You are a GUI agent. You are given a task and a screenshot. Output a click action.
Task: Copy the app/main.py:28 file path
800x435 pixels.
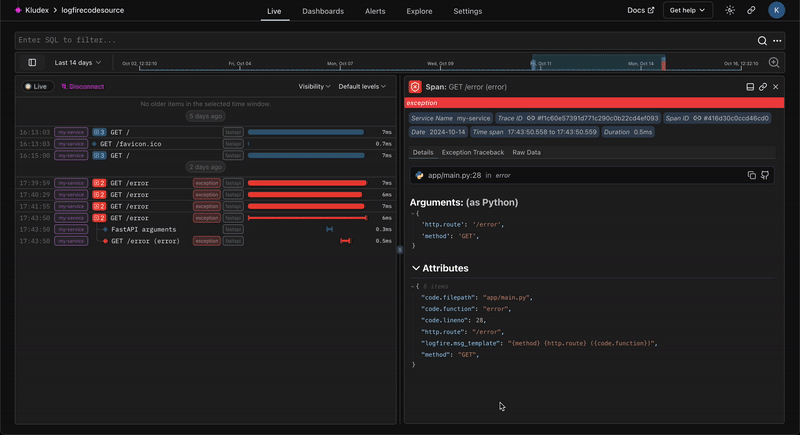click(751, 175)
